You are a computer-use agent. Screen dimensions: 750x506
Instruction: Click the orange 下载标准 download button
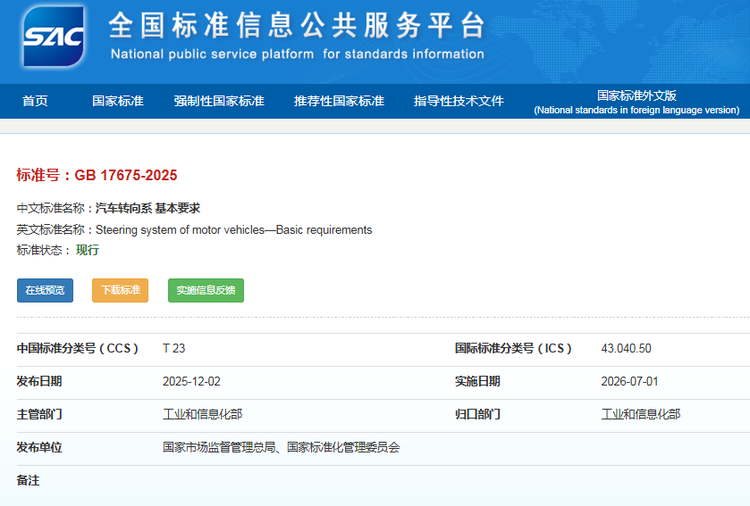120,290
